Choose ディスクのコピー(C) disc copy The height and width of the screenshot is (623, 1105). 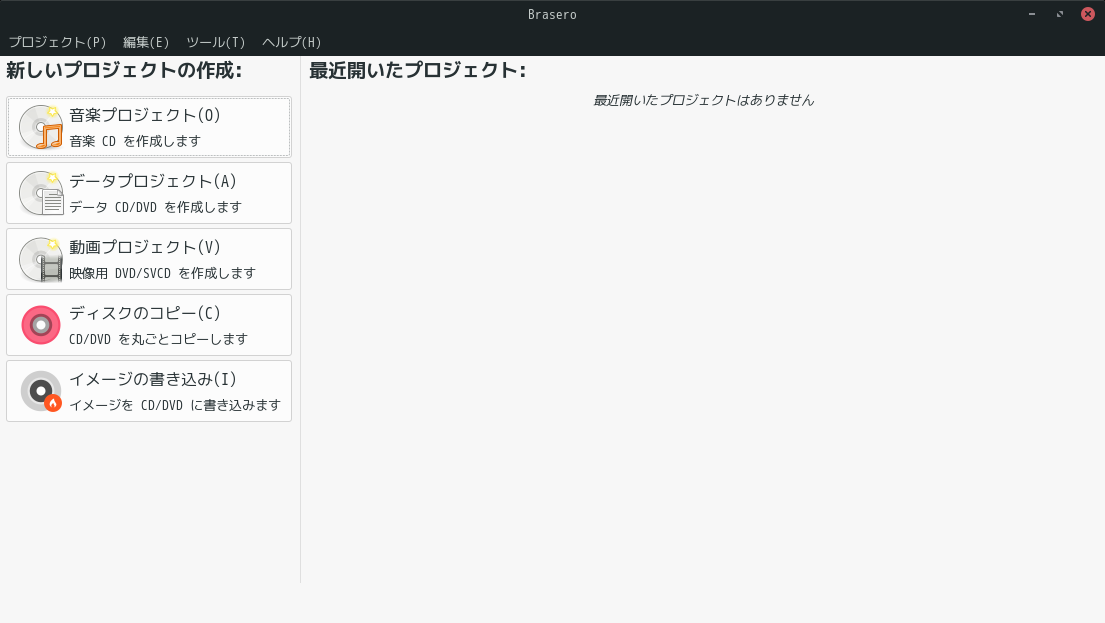(x=149, y=325)
